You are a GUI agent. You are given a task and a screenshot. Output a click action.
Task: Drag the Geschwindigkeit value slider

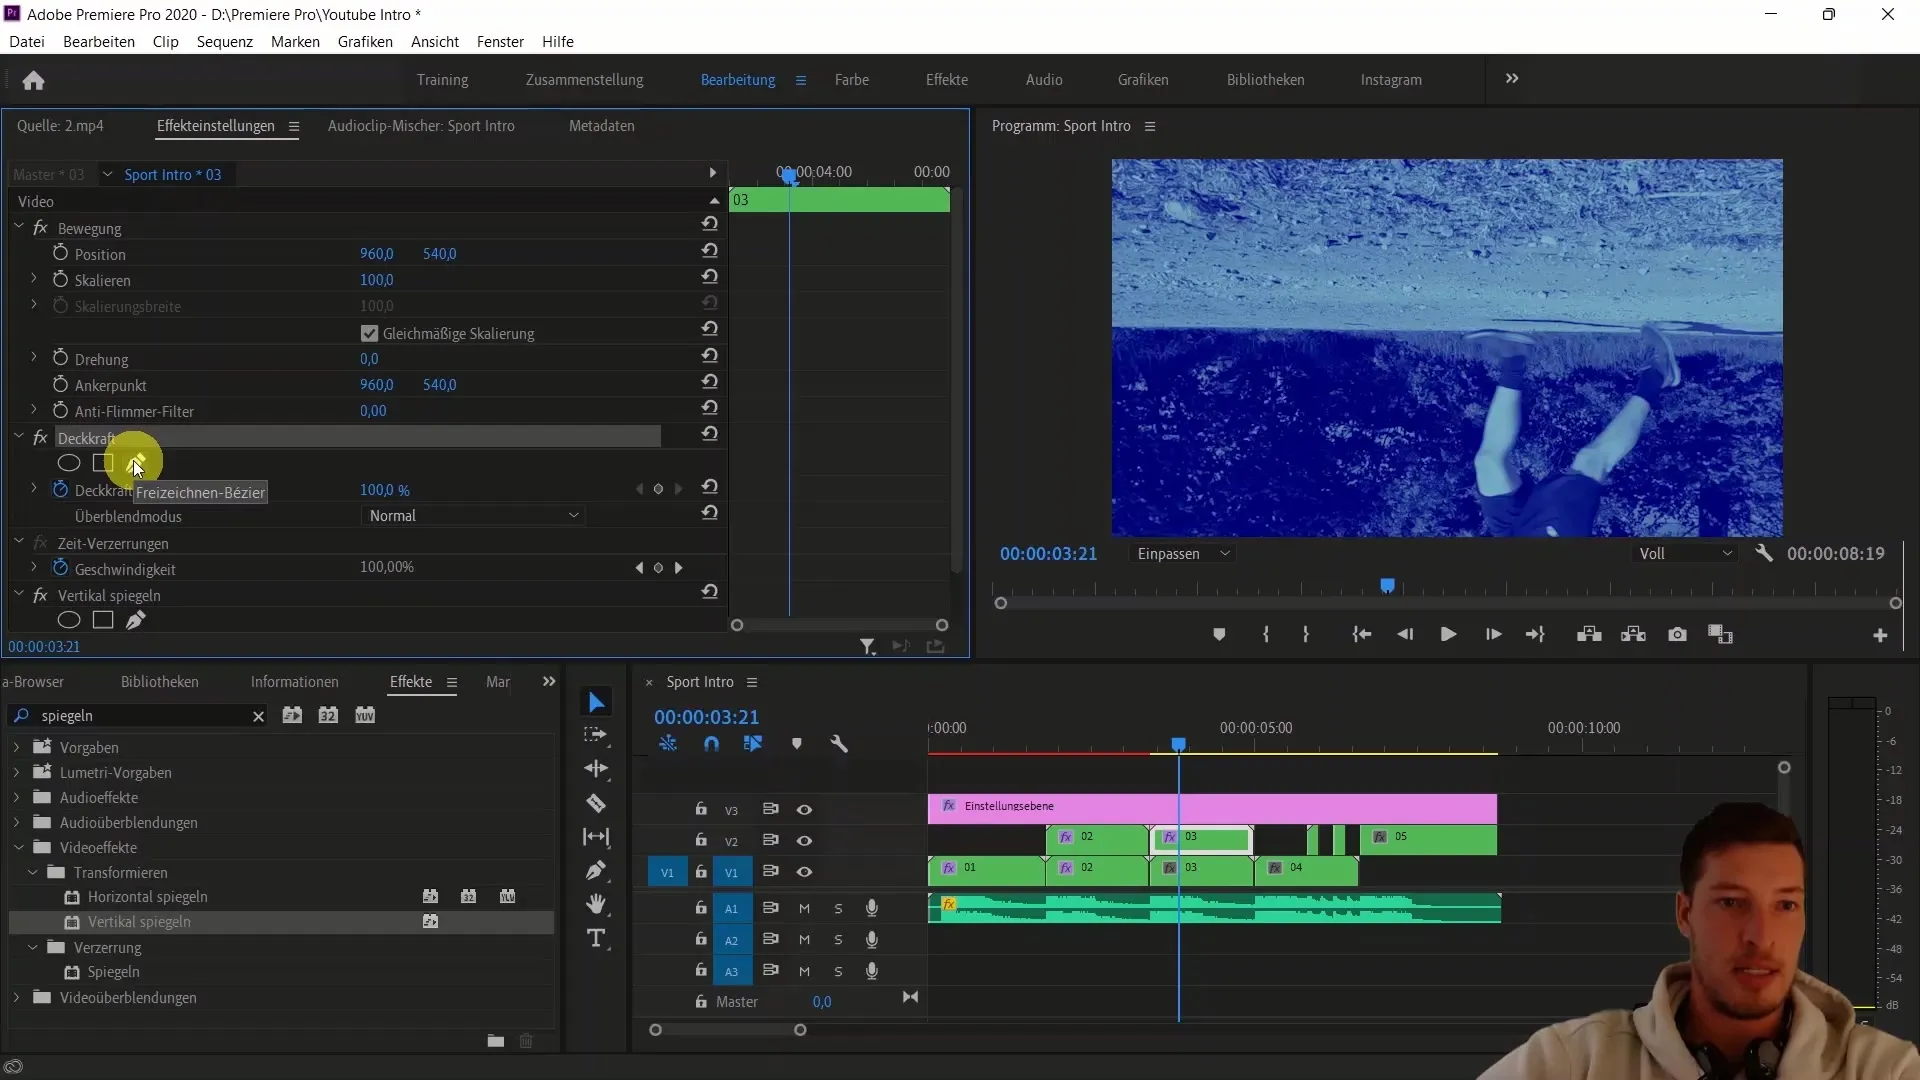point(386,567)
